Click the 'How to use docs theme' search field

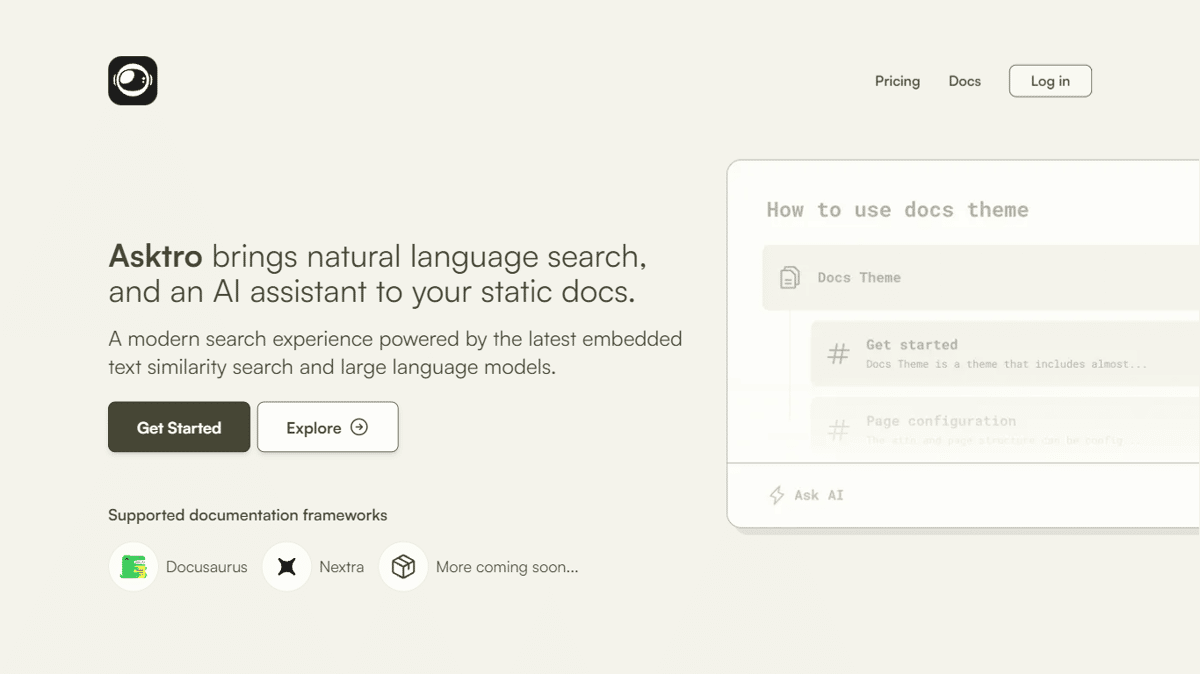(x=898, y=209)
